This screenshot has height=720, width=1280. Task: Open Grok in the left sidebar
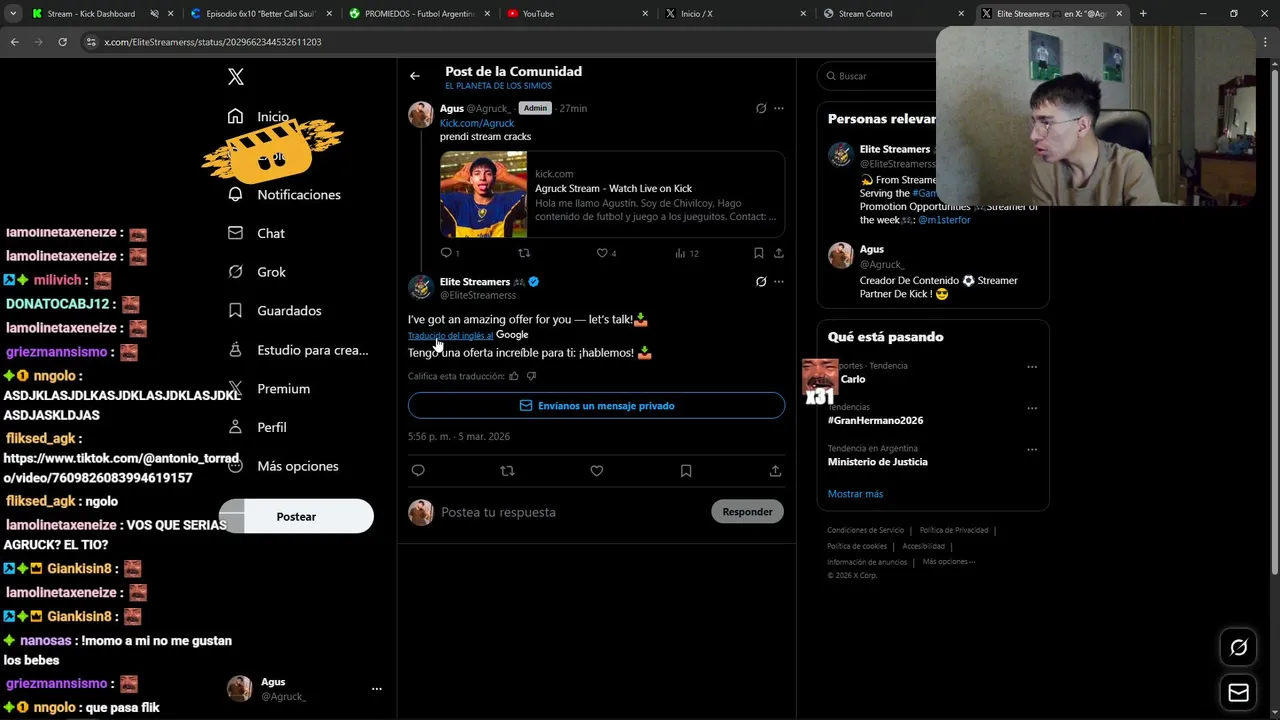click(257, 272)
